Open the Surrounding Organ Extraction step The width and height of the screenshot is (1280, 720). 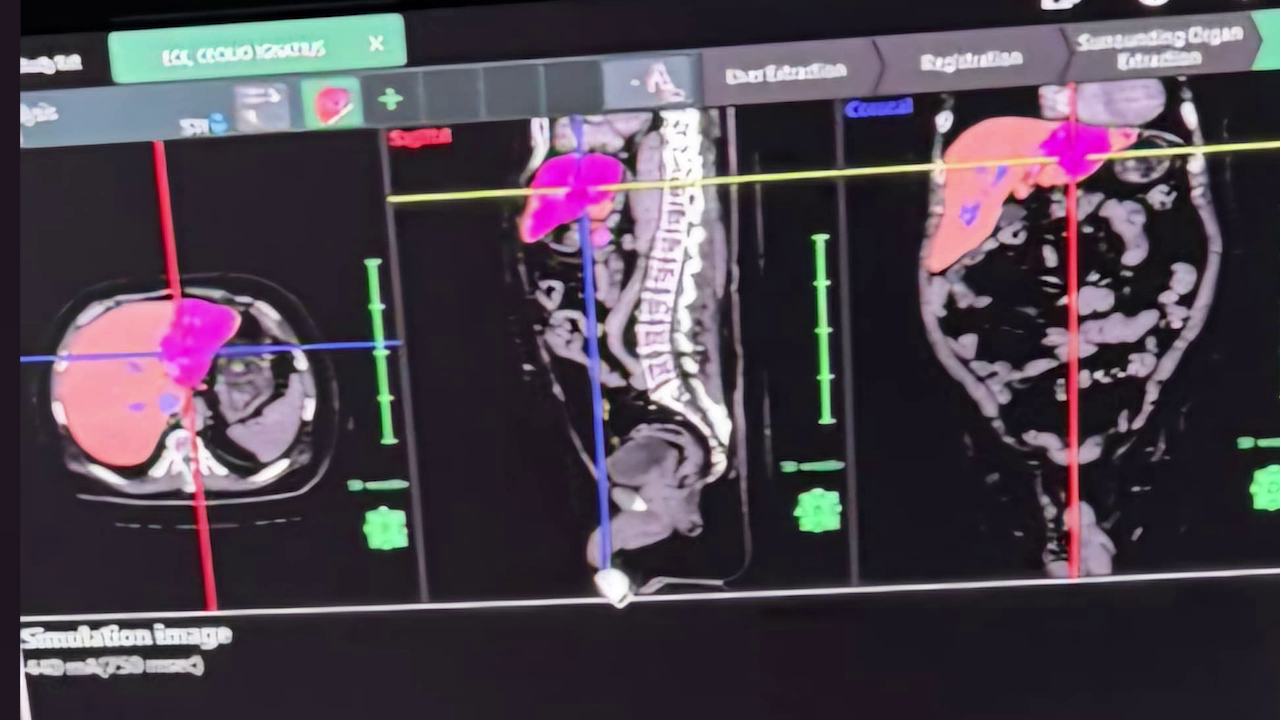pyautogui.click(x=1159, y=47)
